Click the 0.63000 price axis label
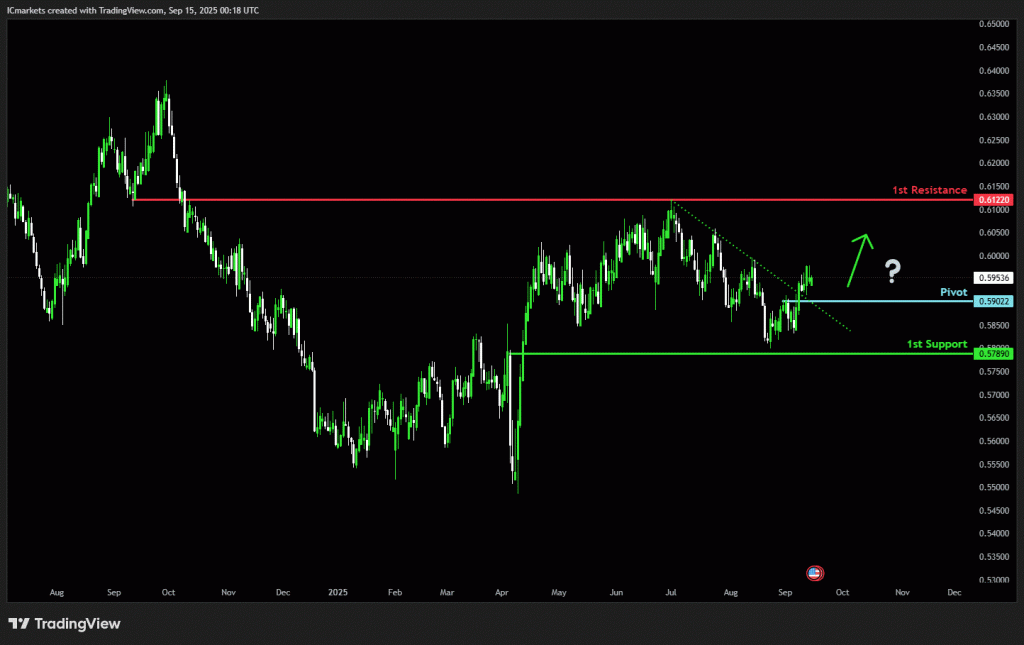The image size is (1024, 645). click(993, 117)
